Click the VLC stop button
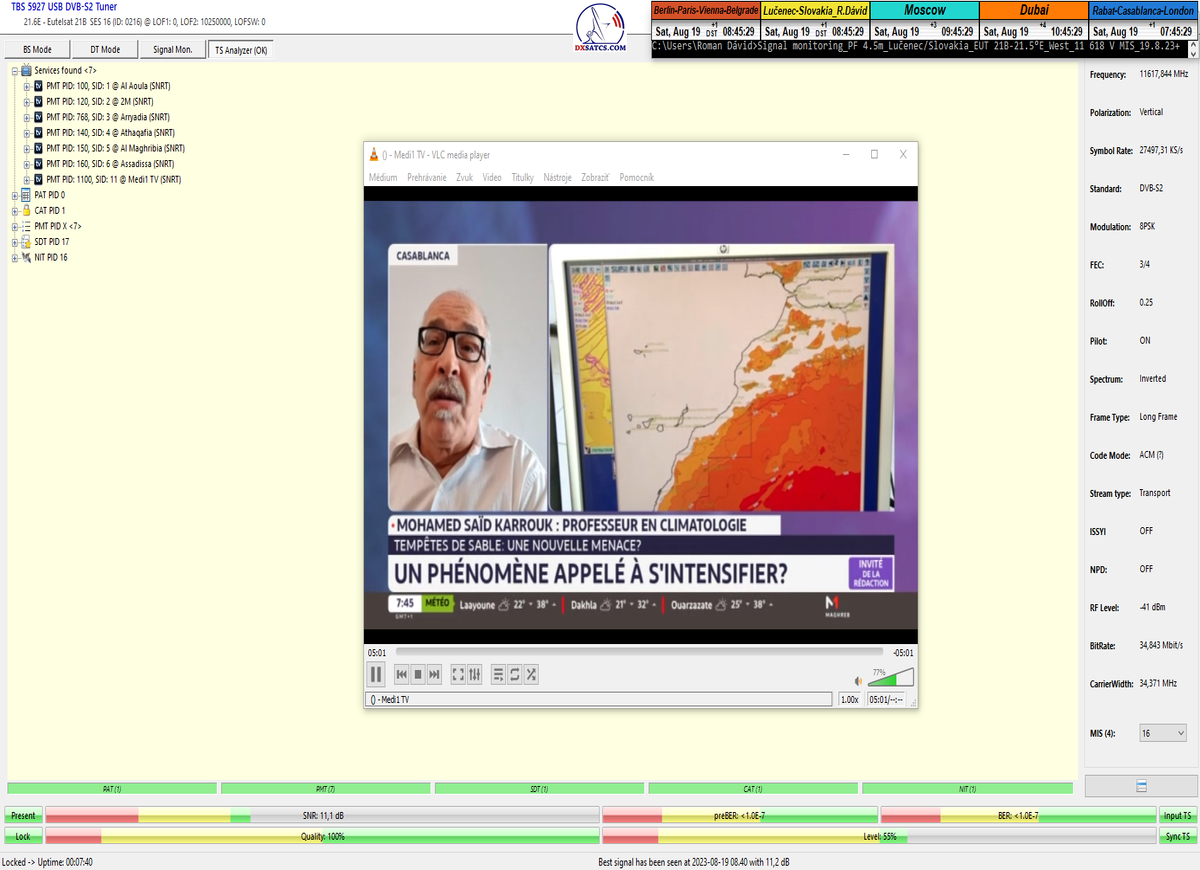The height and width of the screenshot is (870, 1200). click(x=418, y=675)
